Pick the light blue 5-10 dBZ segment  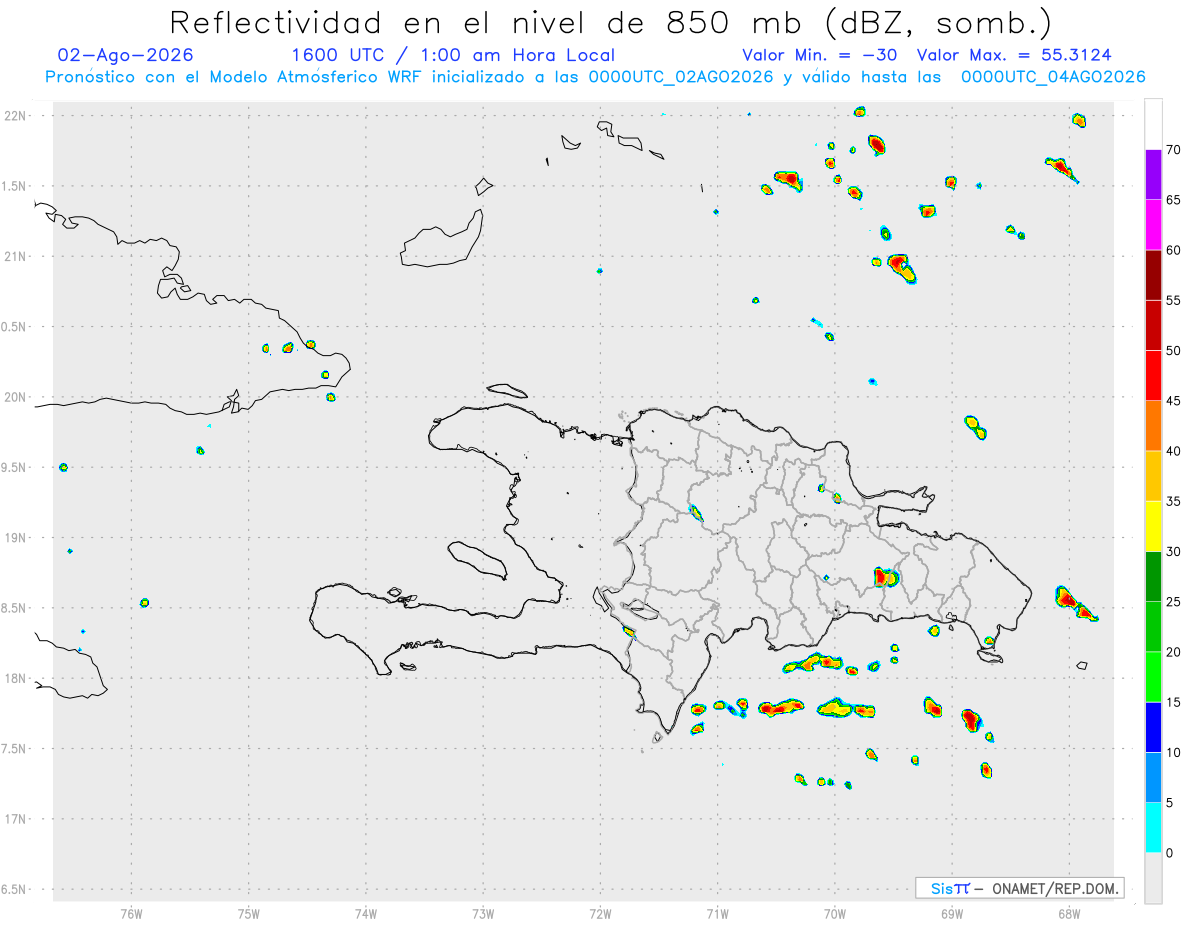[1153, 778]
